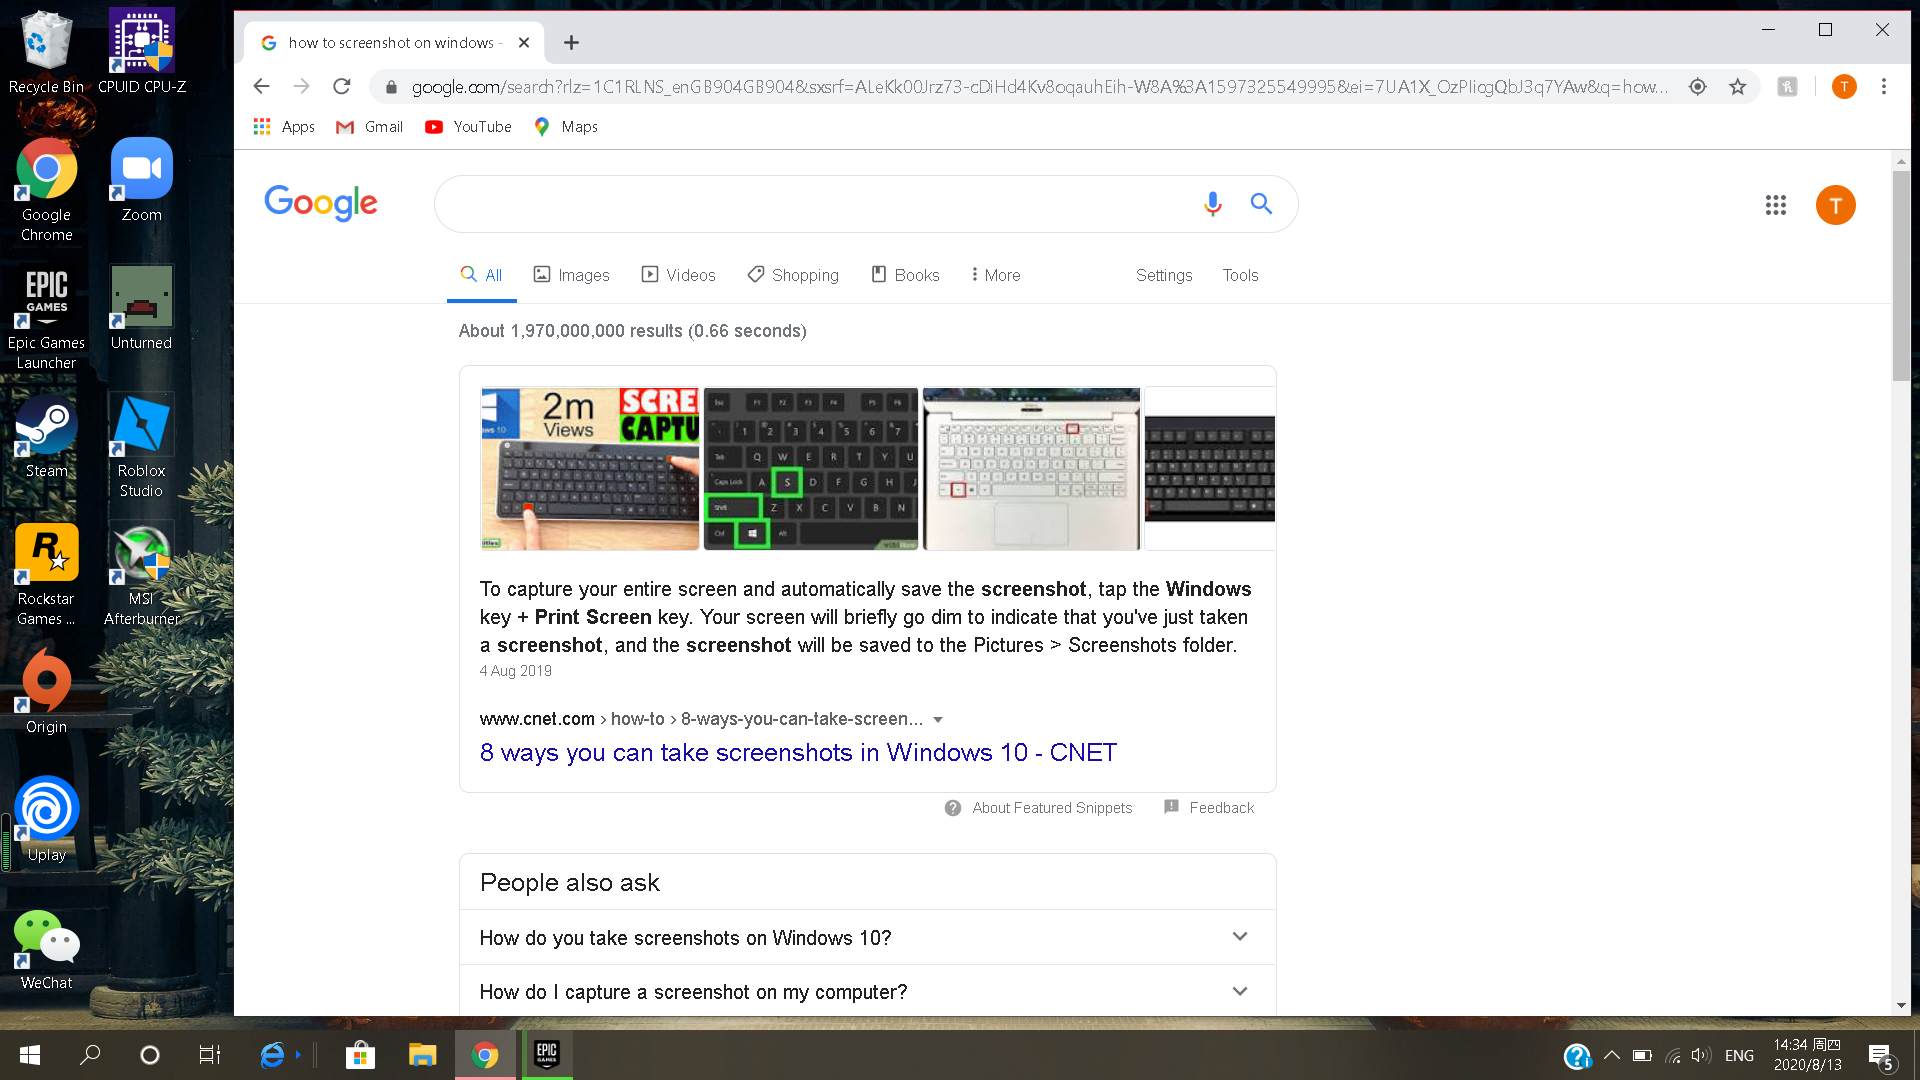Click the address bar URL
The width and height of the screenshot is (1920, 1080).
(1040, 87)
